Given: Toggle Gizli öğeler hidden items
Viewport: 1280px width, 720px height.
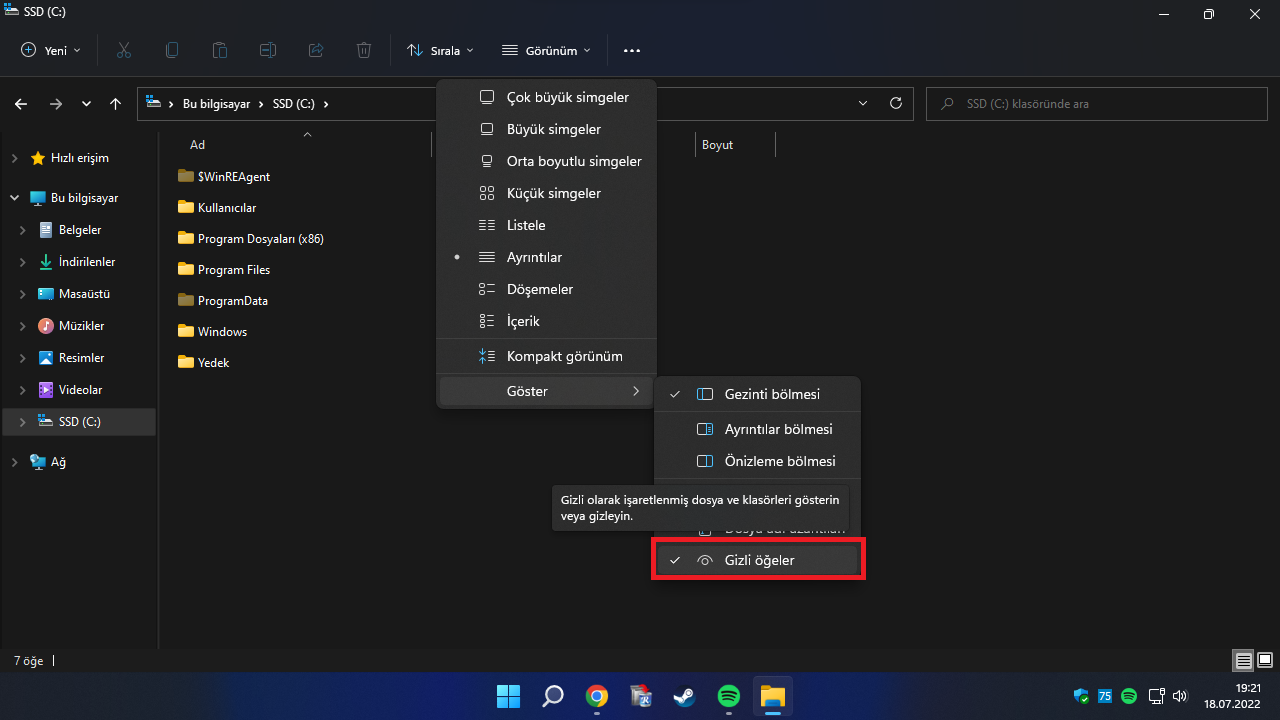Looking at the screenshot, I should point(757,560).
